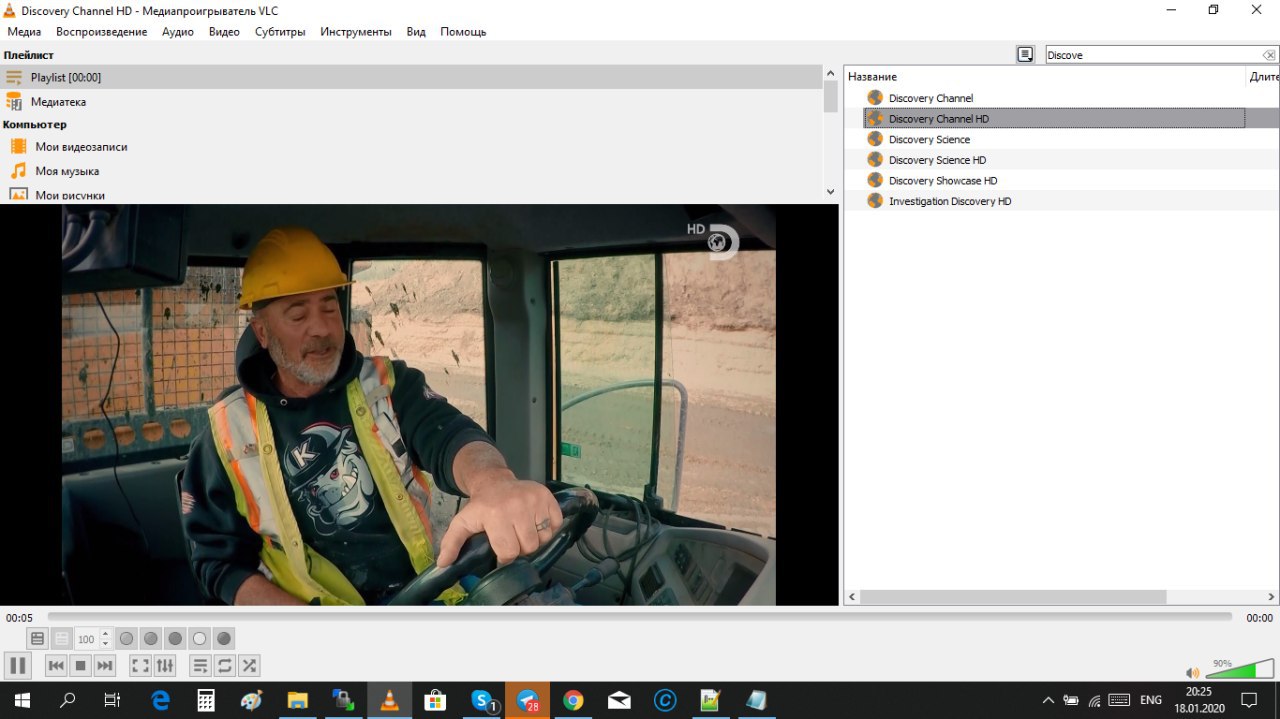Open the Аудио menu
This screenshot has width=1280, height=719.
[x=178, y=31]
